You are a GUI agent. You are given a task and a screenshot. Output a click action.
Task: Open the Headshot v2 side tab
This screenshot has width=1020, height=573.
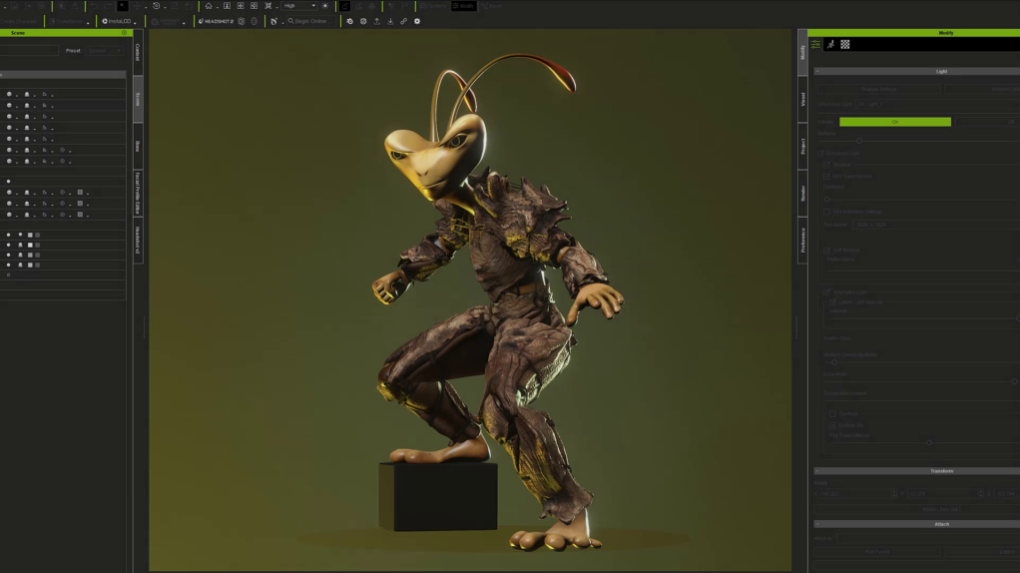(138, 240)
